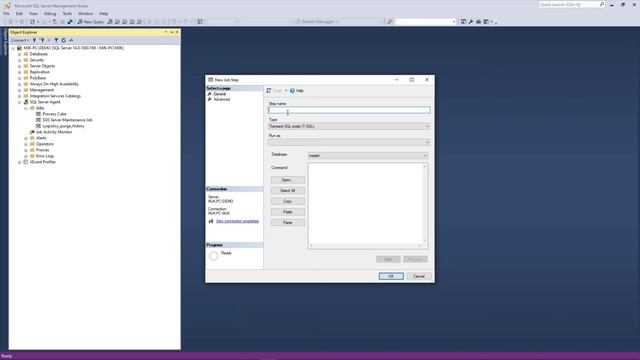This screenshot has height=360, width=640.
Task: Open the View menu
Action: (33, 13)
